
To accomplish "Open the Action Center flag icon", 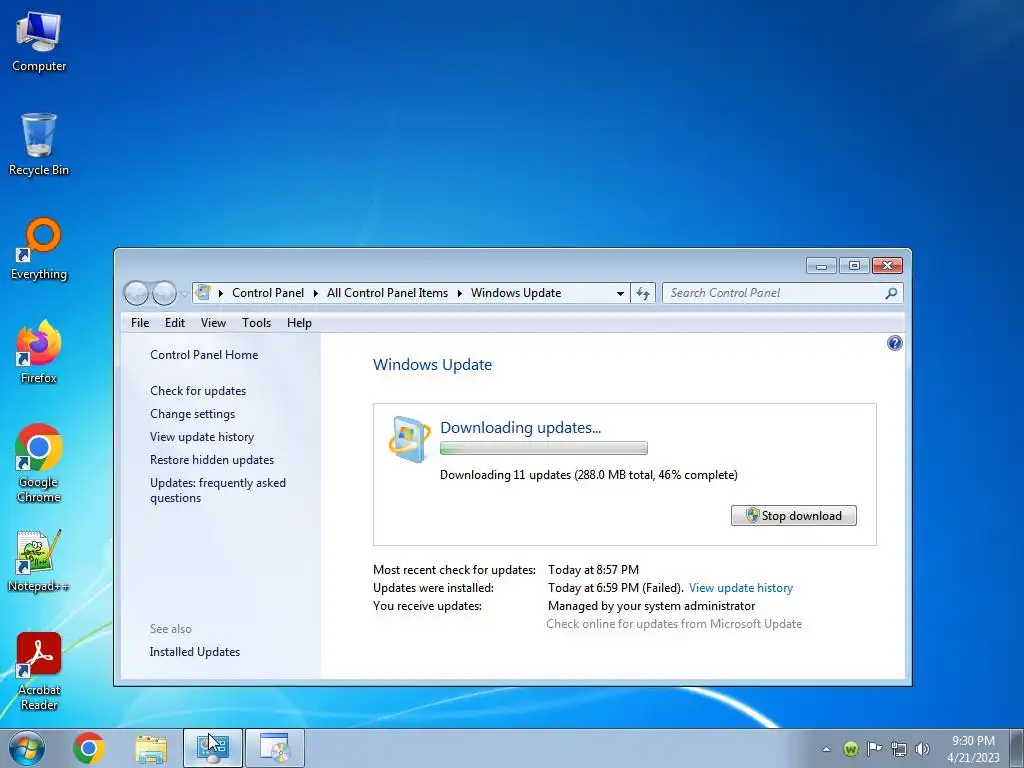I will pos(874,749).
